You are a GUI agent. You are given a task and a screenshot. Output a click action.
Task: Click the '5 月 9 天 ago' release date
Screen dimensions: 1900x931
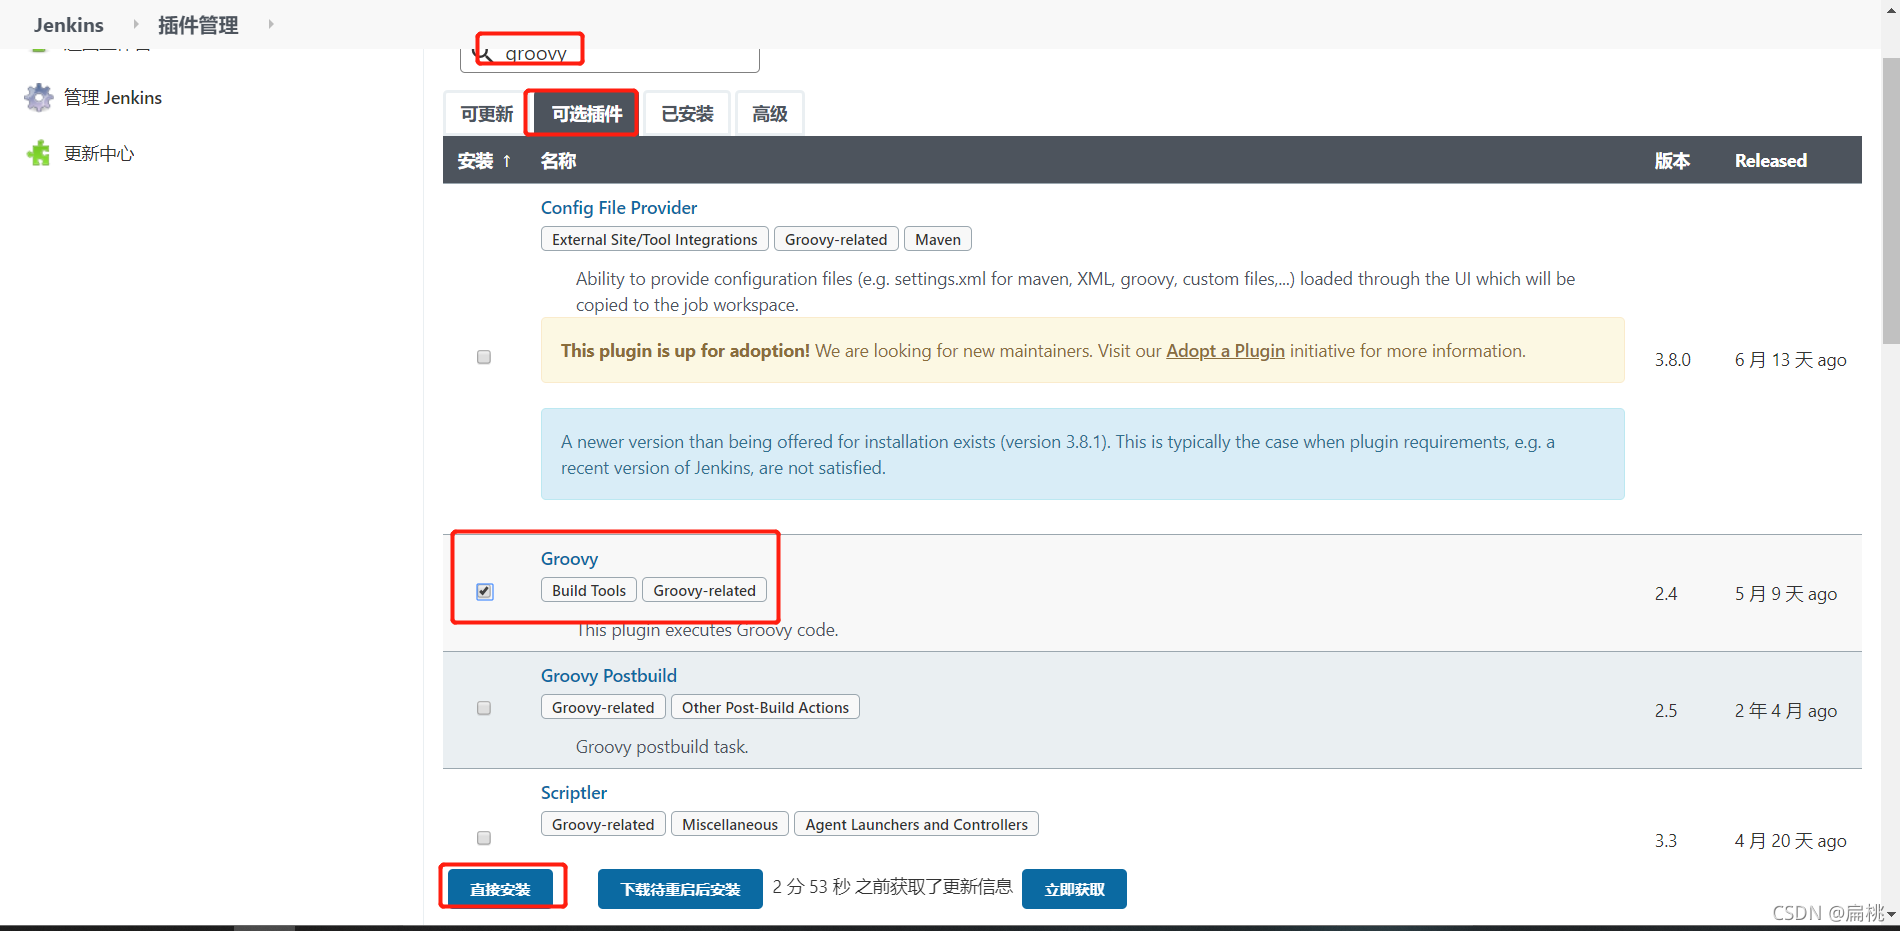click(1786, 594)
